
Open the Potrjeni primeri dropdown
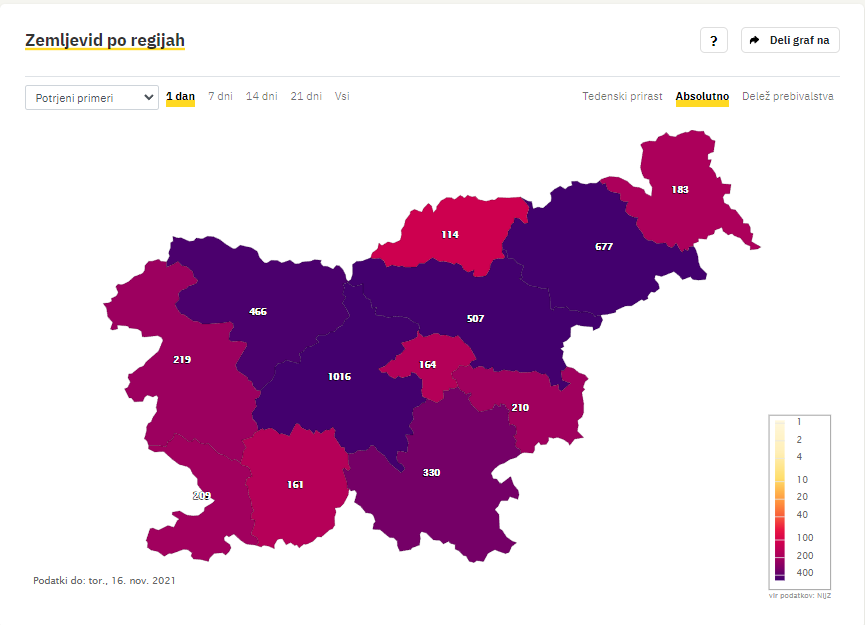(92, 98)
